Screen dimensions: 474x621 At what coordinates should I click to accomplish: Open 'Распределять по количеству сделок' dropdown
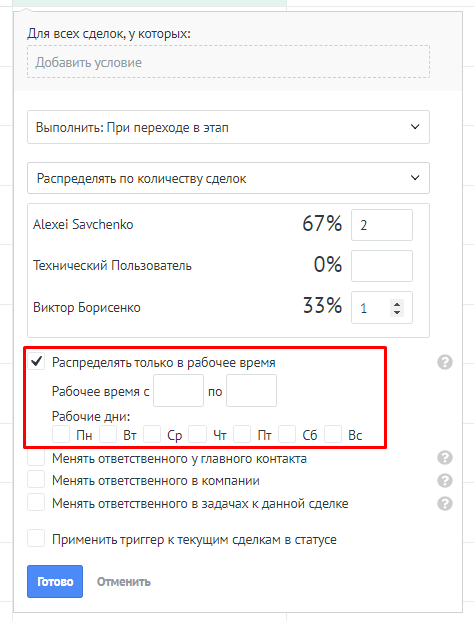pos(228,178)
